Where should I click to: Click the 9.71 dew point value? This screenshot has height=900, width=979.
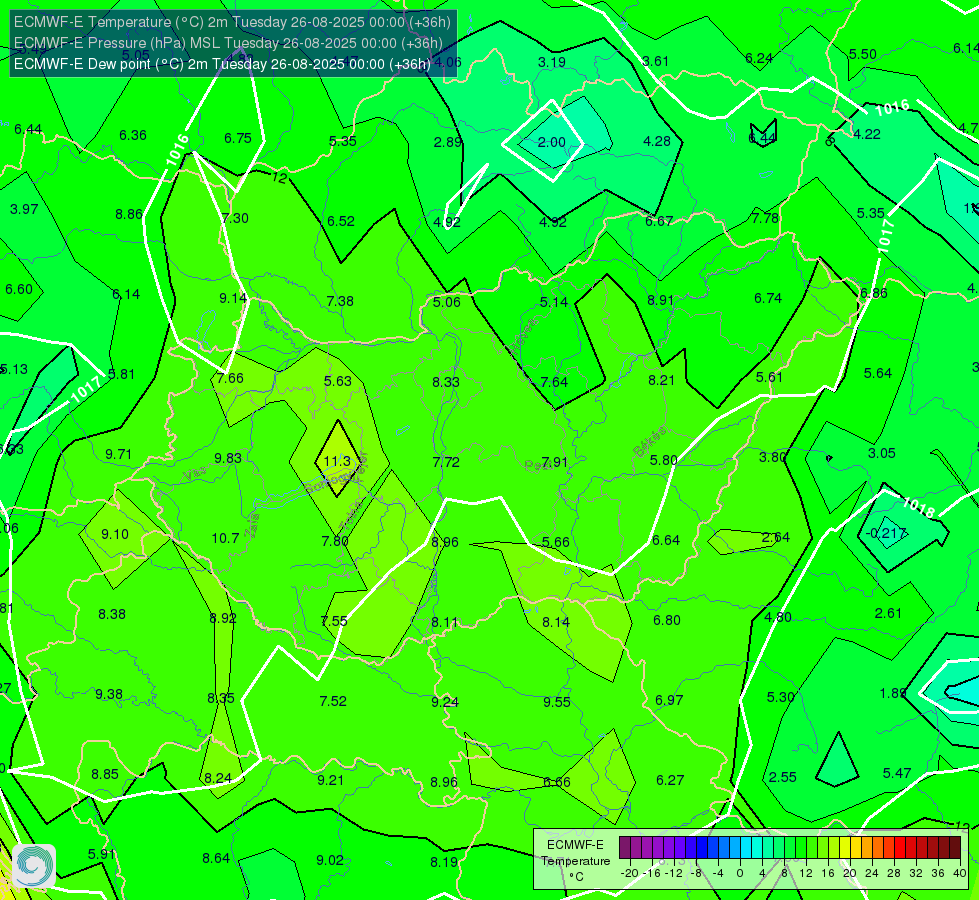click(x=119, y=454)
